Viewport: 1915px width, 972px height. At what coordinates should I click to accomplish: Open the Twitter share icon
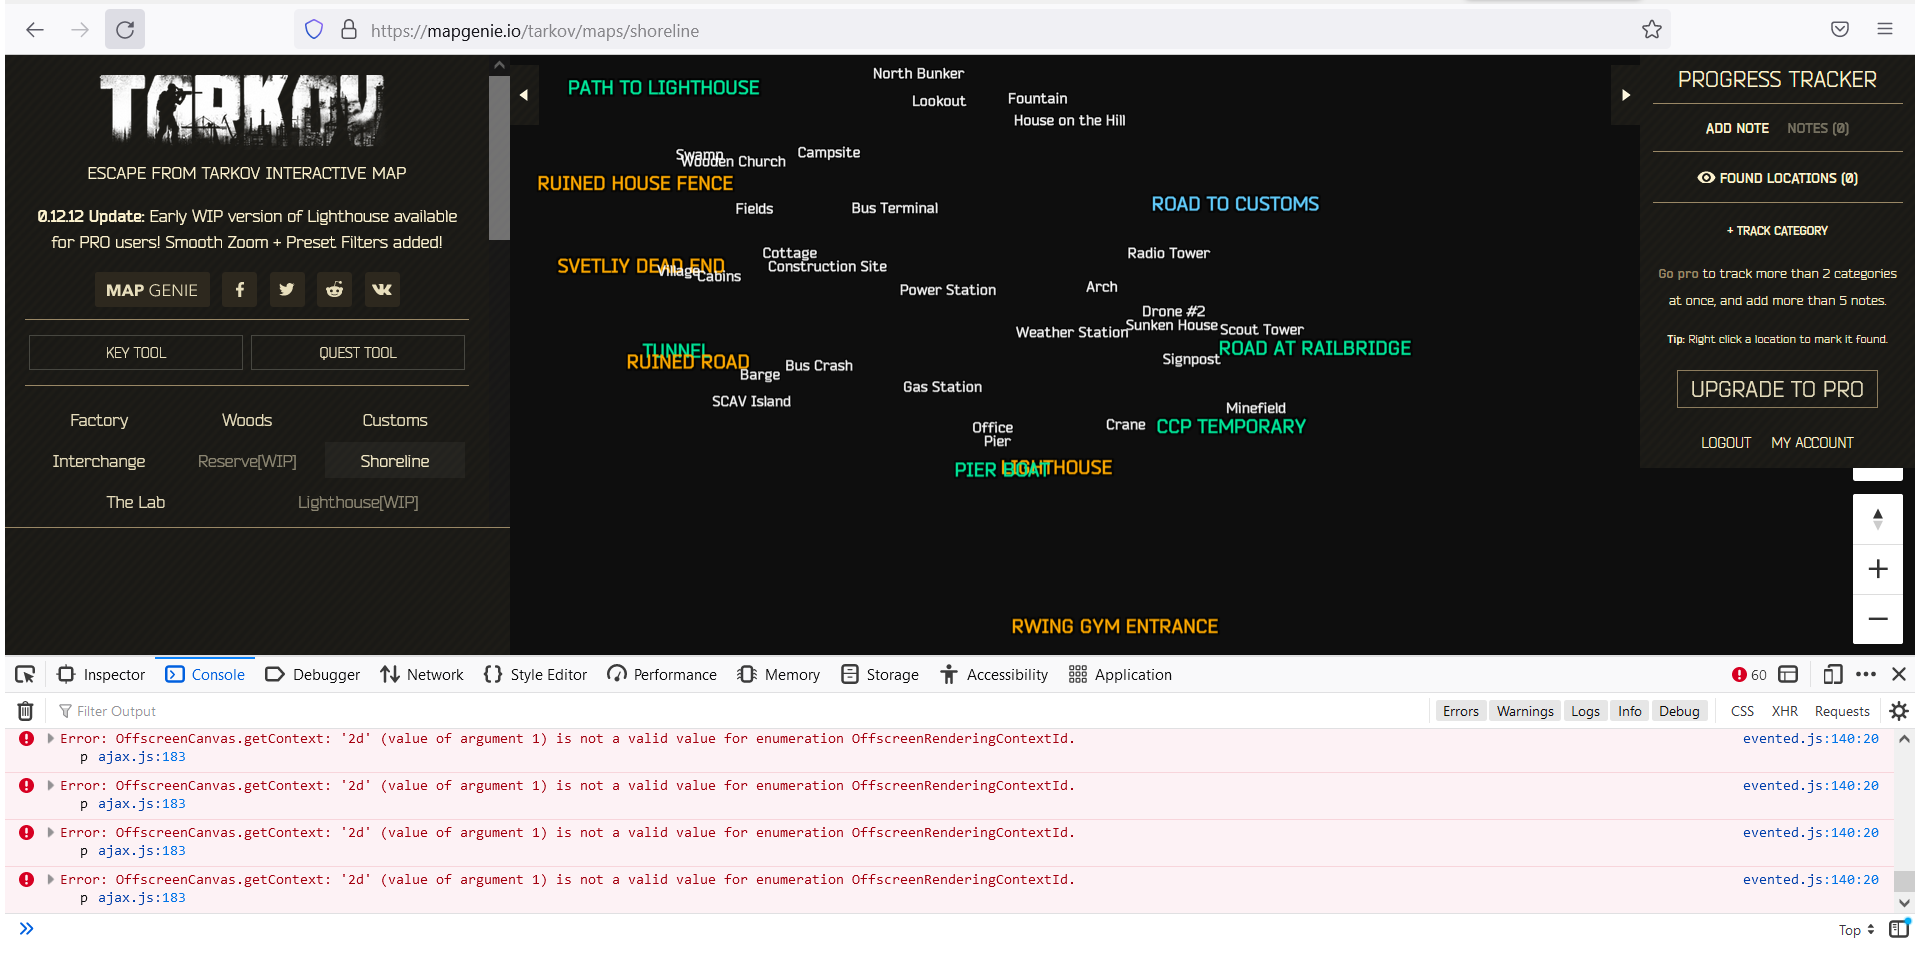point(287,289)
